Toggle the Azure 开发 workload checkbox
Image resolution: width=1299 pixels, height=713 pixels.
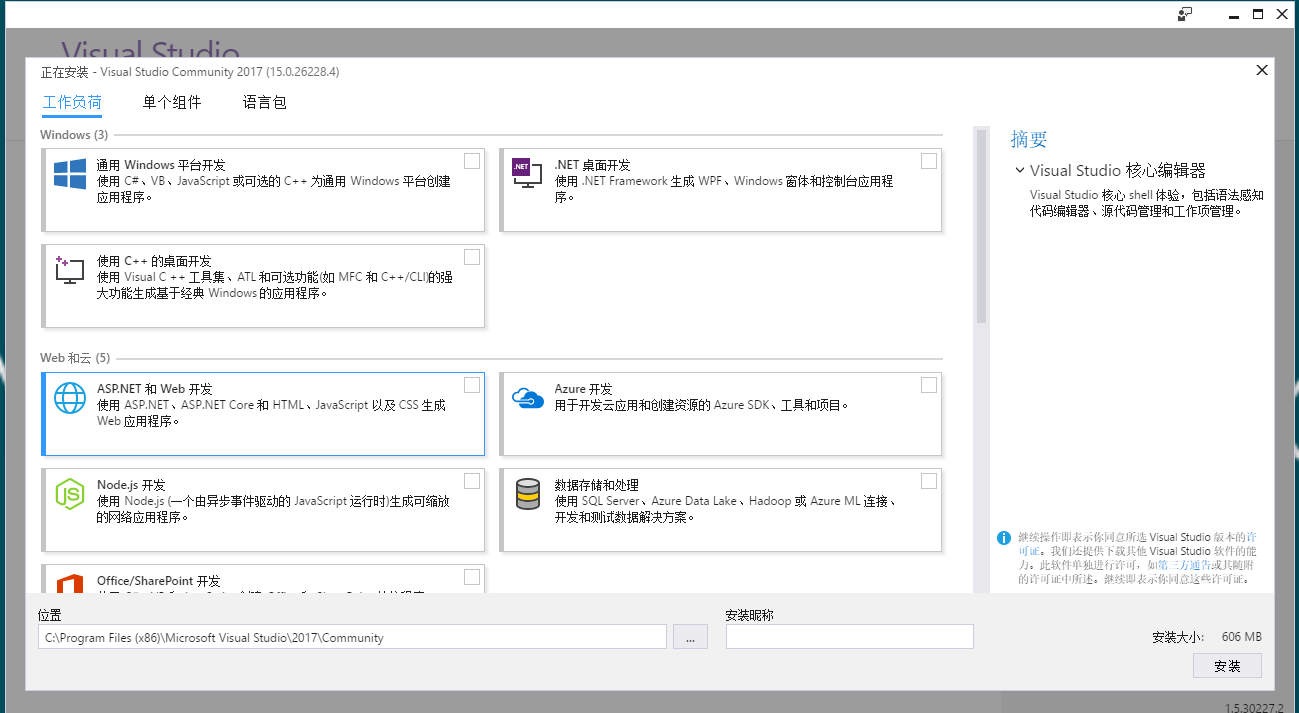(x=929, y=385)
